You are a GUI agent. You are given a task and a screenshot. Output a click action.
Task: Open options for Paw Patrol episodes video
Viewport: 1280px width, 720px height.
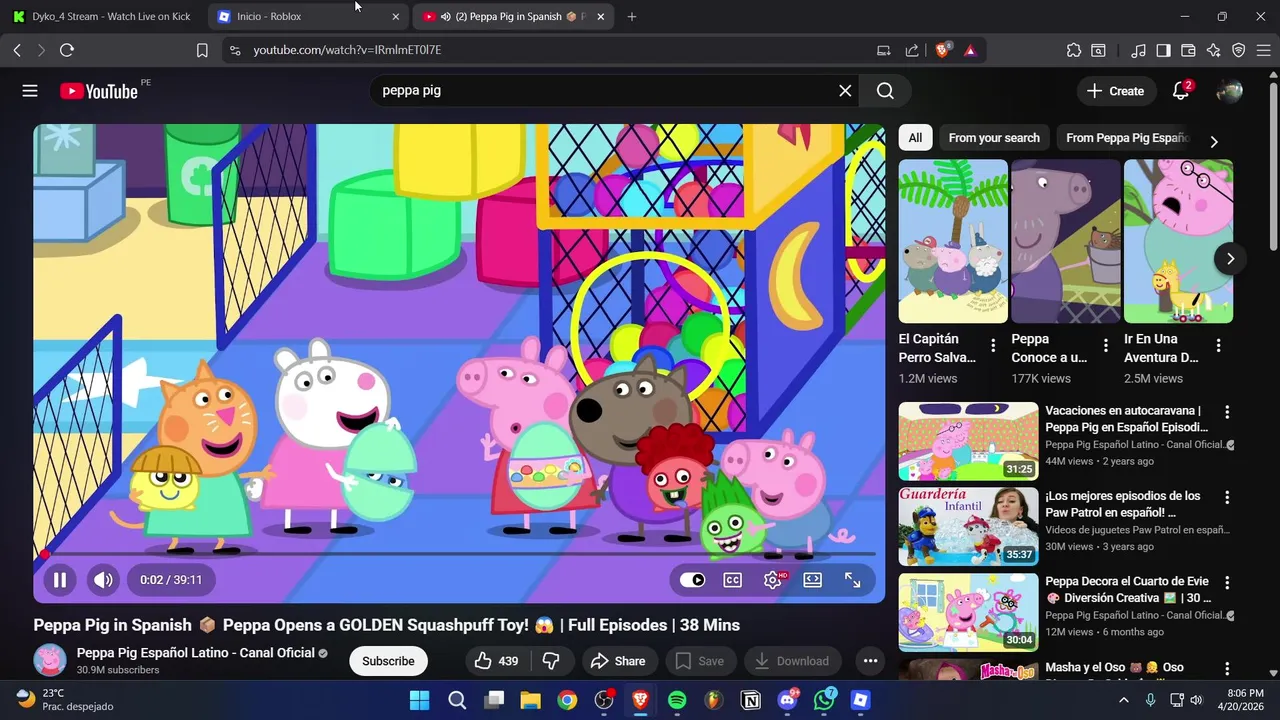pyautogui.click(x=1227, y=497)
